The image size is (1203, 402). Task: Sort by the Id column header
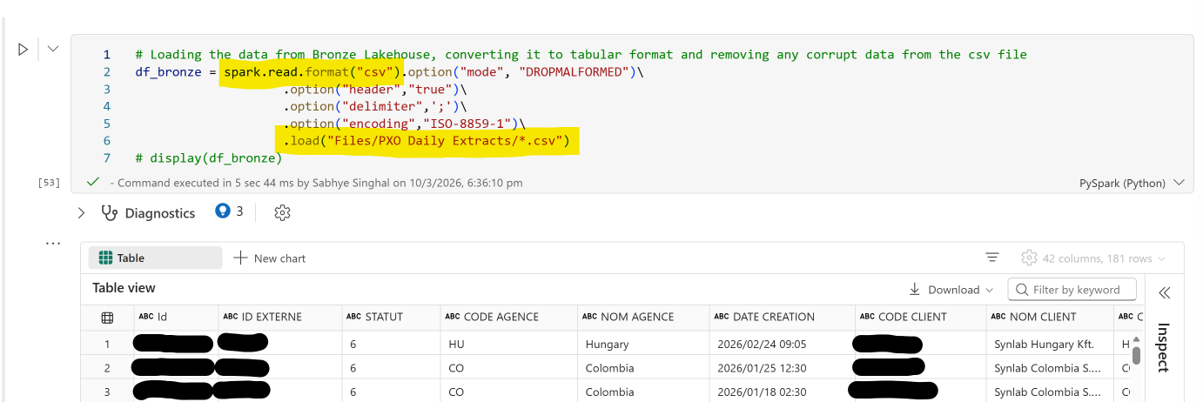(x=176, y=317)
